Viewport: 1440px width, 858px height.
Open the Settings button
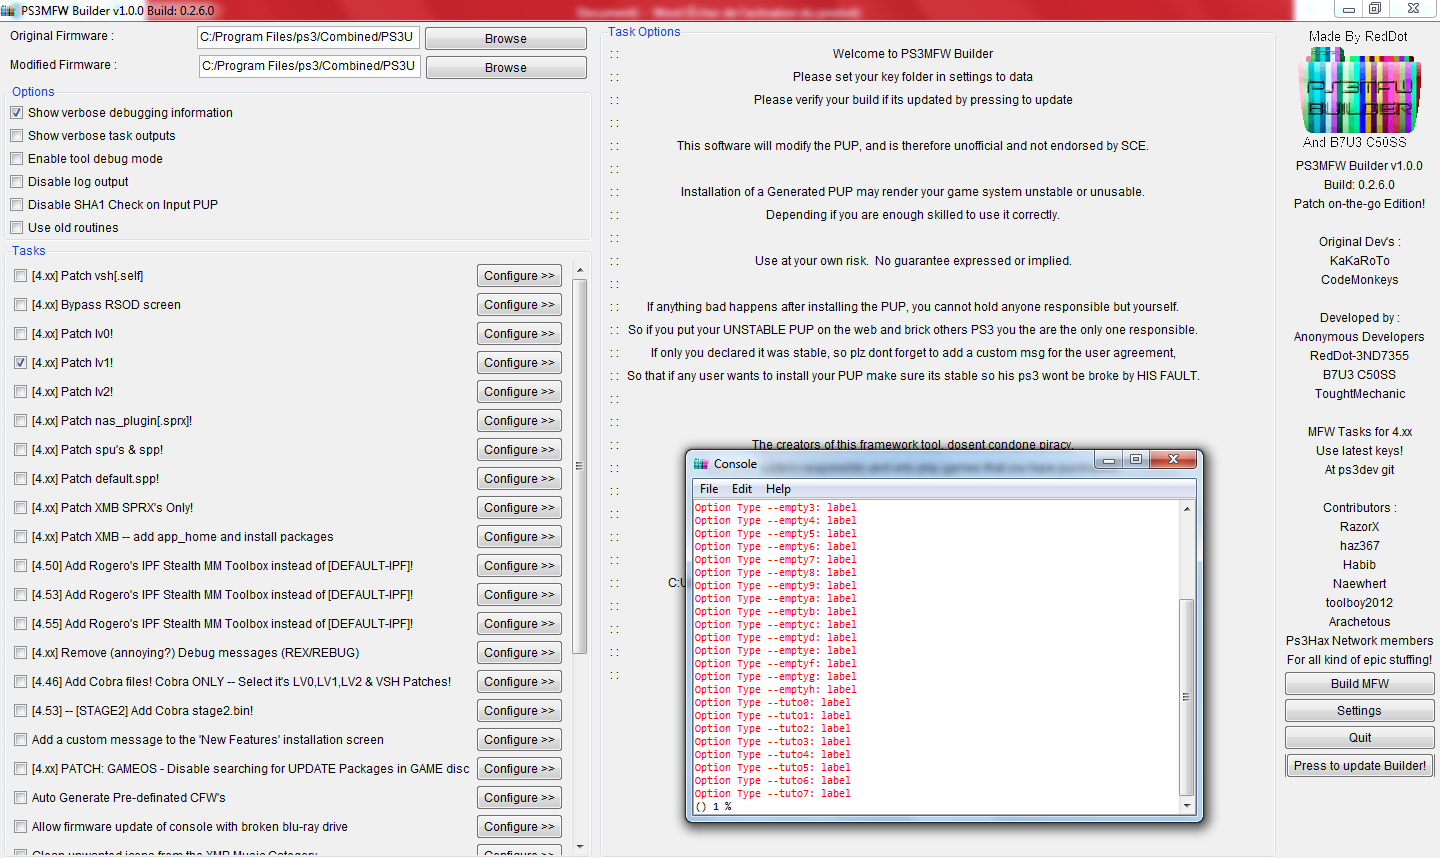point(1360,711)
